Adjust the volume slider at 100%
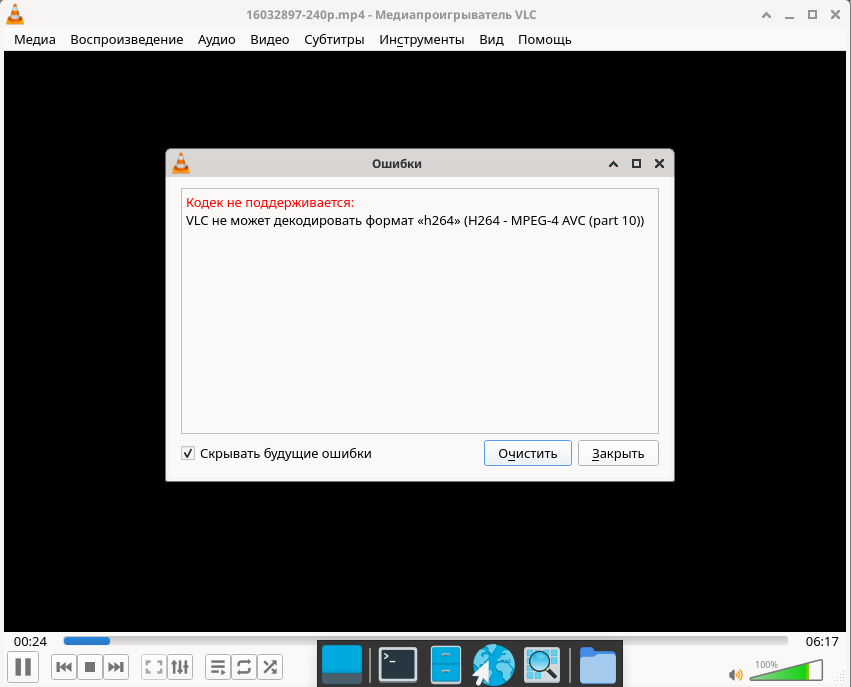Screen dimensions: 851x687 point(786,671)
